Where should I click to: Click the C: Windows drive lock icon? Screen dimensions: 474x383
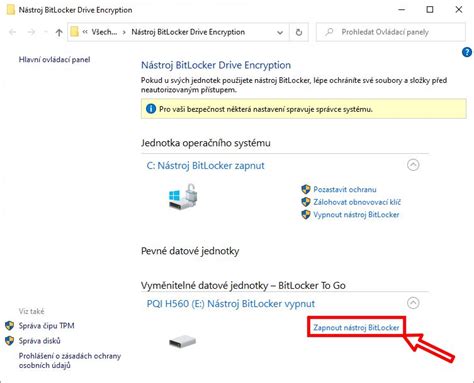pos(183,196)
